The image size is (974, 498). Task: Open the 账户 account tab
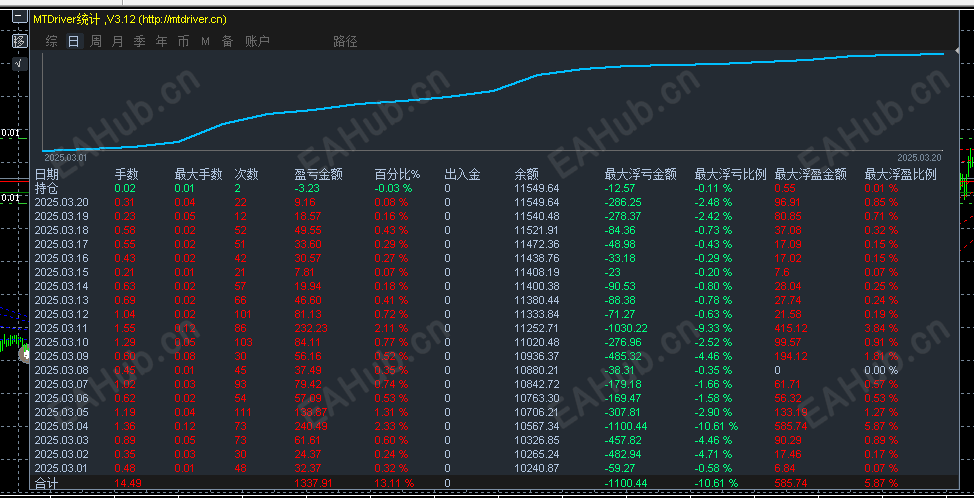click(x=257, y=42)
